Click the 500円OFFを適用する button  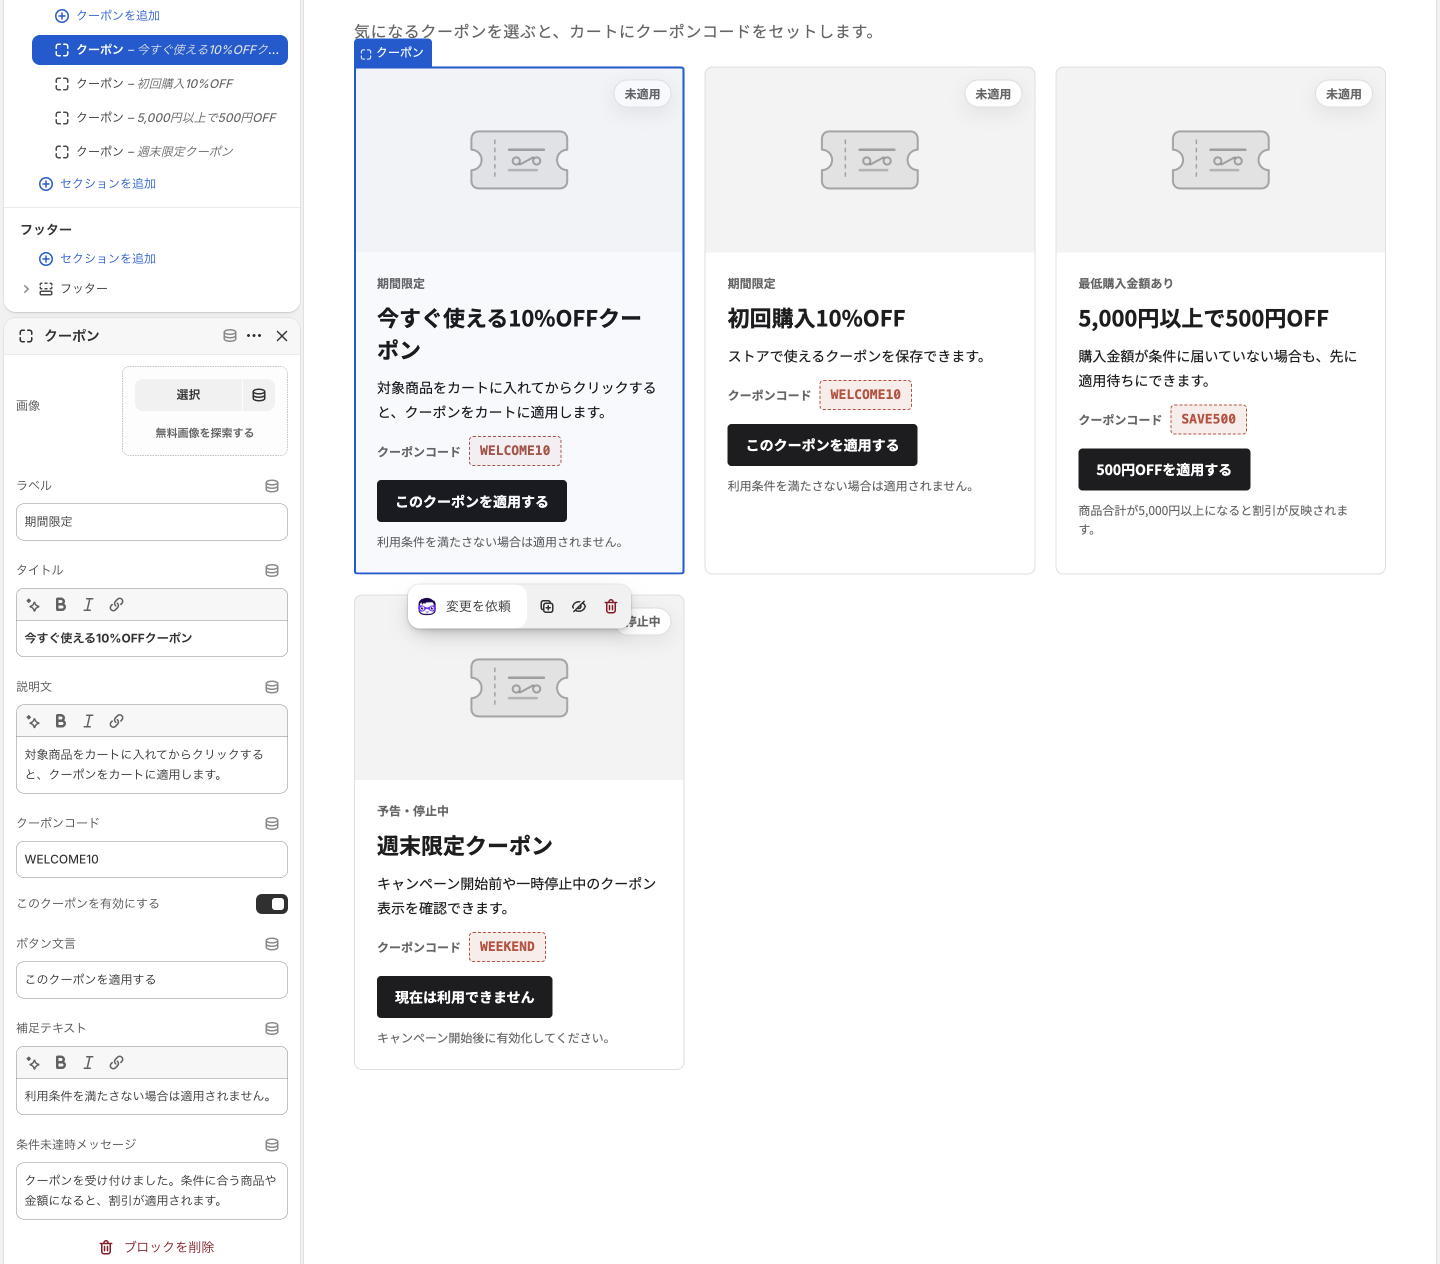1164,469
